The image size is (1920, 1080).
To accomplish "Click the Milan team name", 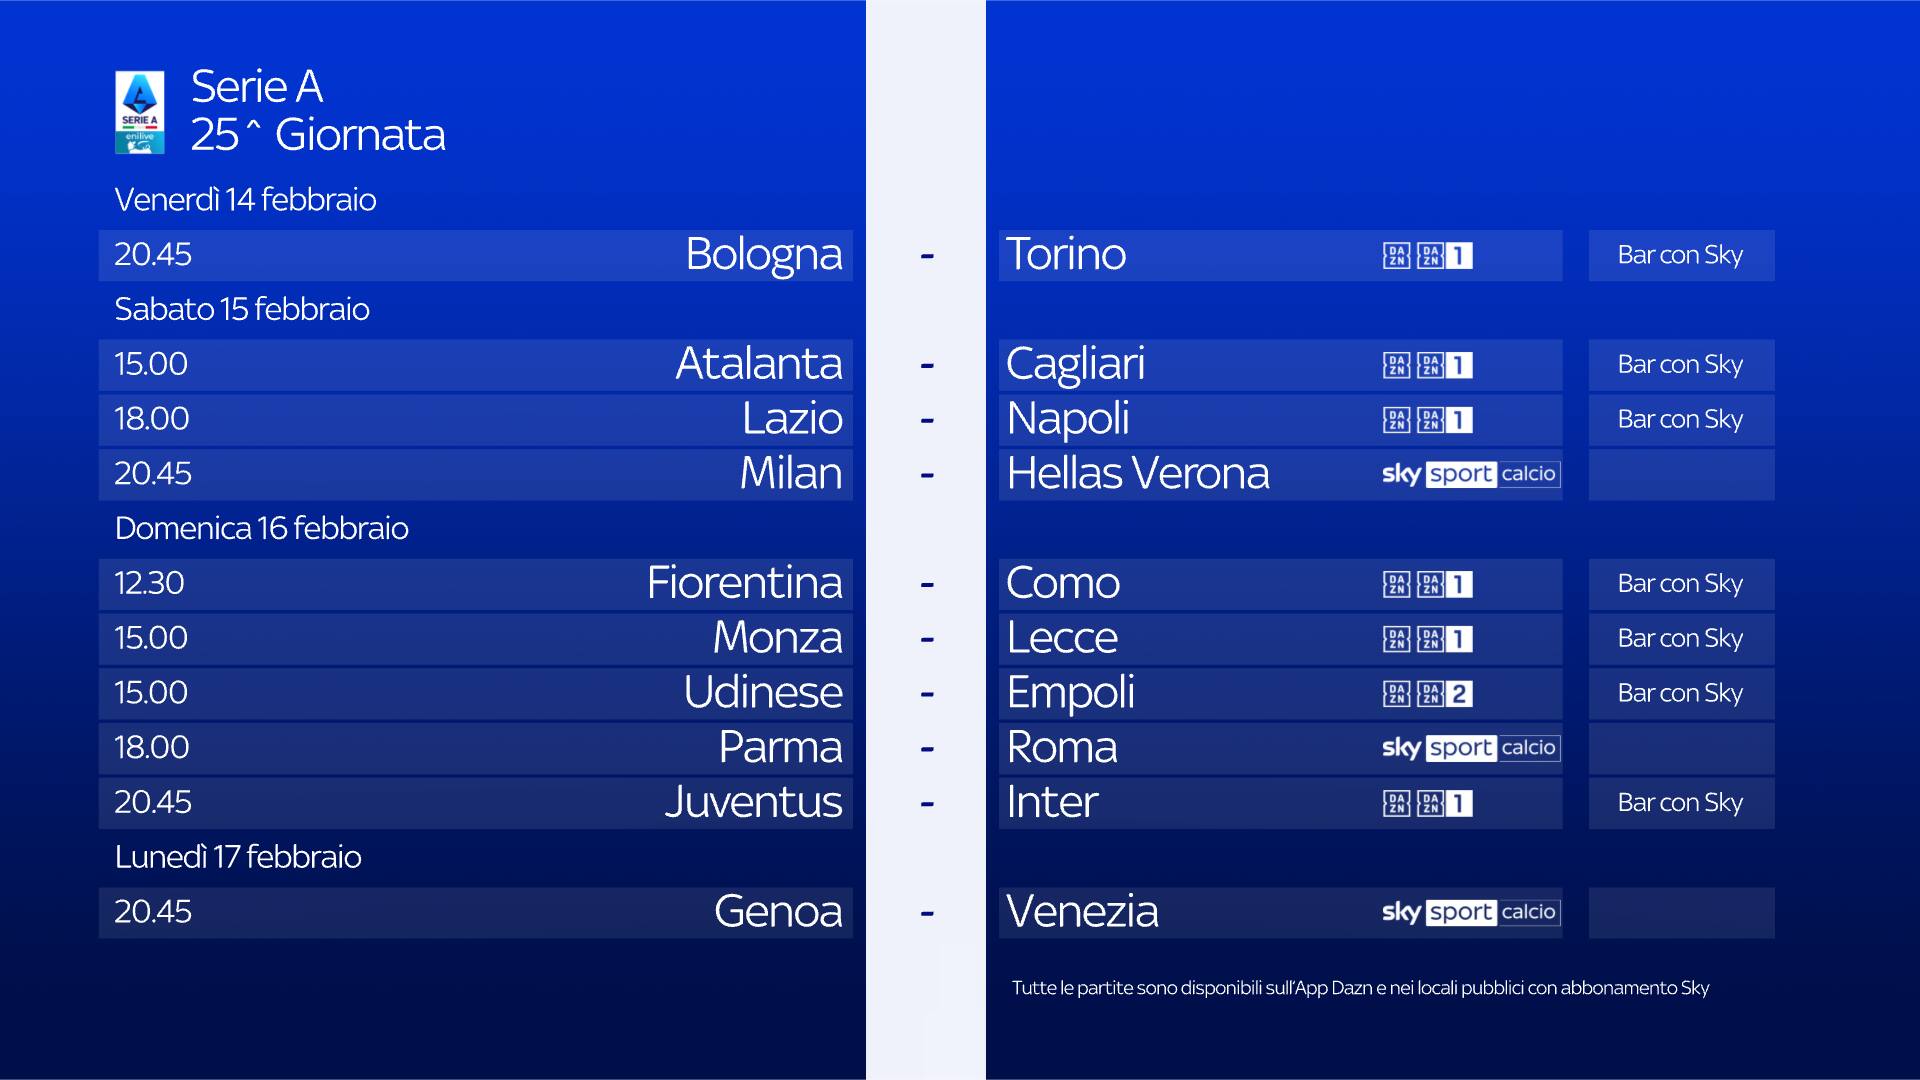I will pos(790,474).
